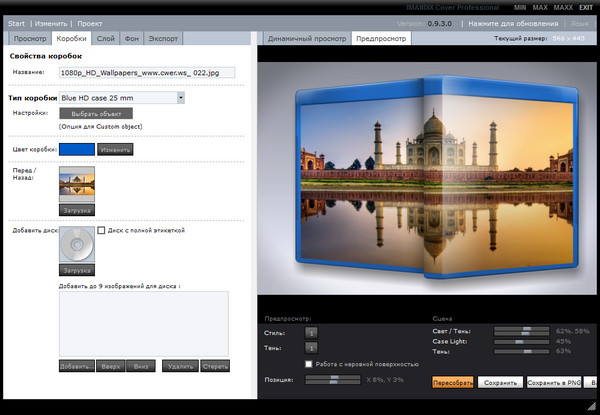600x415 pixels.
Task: Click the Название text field
Action: tap(146, 73)
